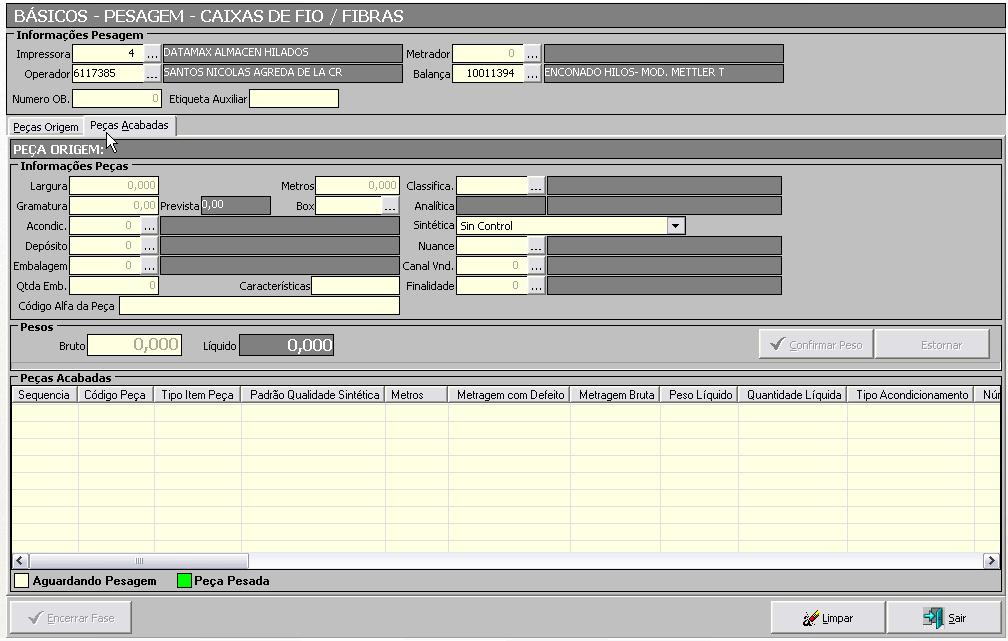Image resolution: width=1008 pixels, height=641 pixels.
Task: Click the Sair exit button
Action: pos(945,618)
